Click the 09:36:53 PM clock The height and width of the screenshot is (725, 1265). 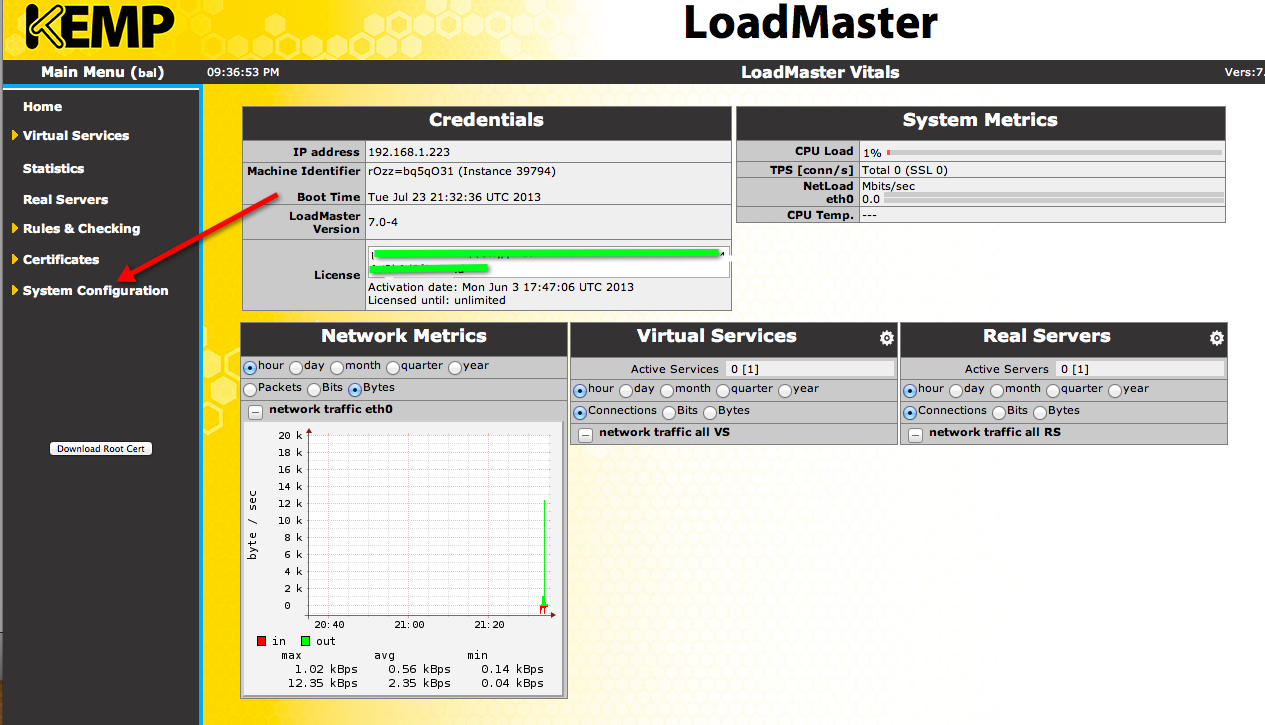pos(243,72)
